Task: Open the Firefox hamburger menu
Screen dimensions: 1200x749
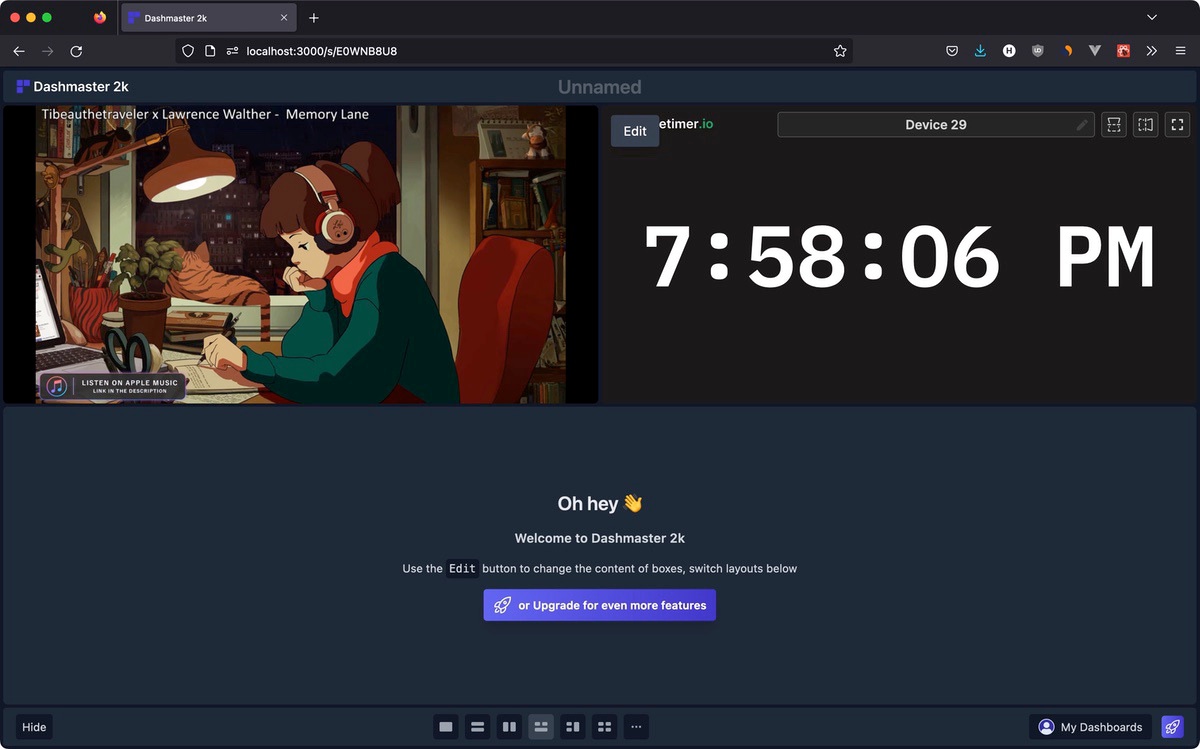Action: tap(1180, 50)
